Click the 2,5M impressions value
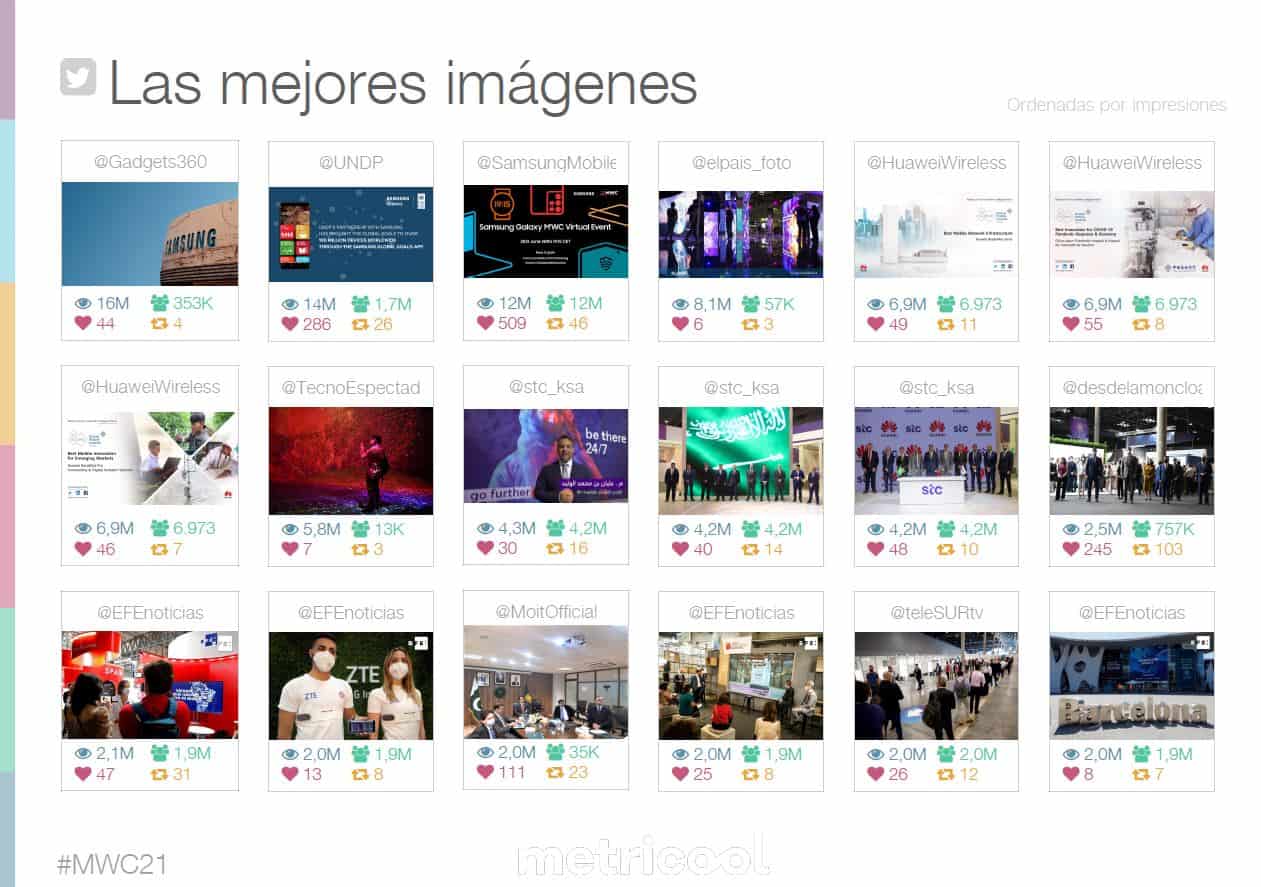 click(1102, 528)
